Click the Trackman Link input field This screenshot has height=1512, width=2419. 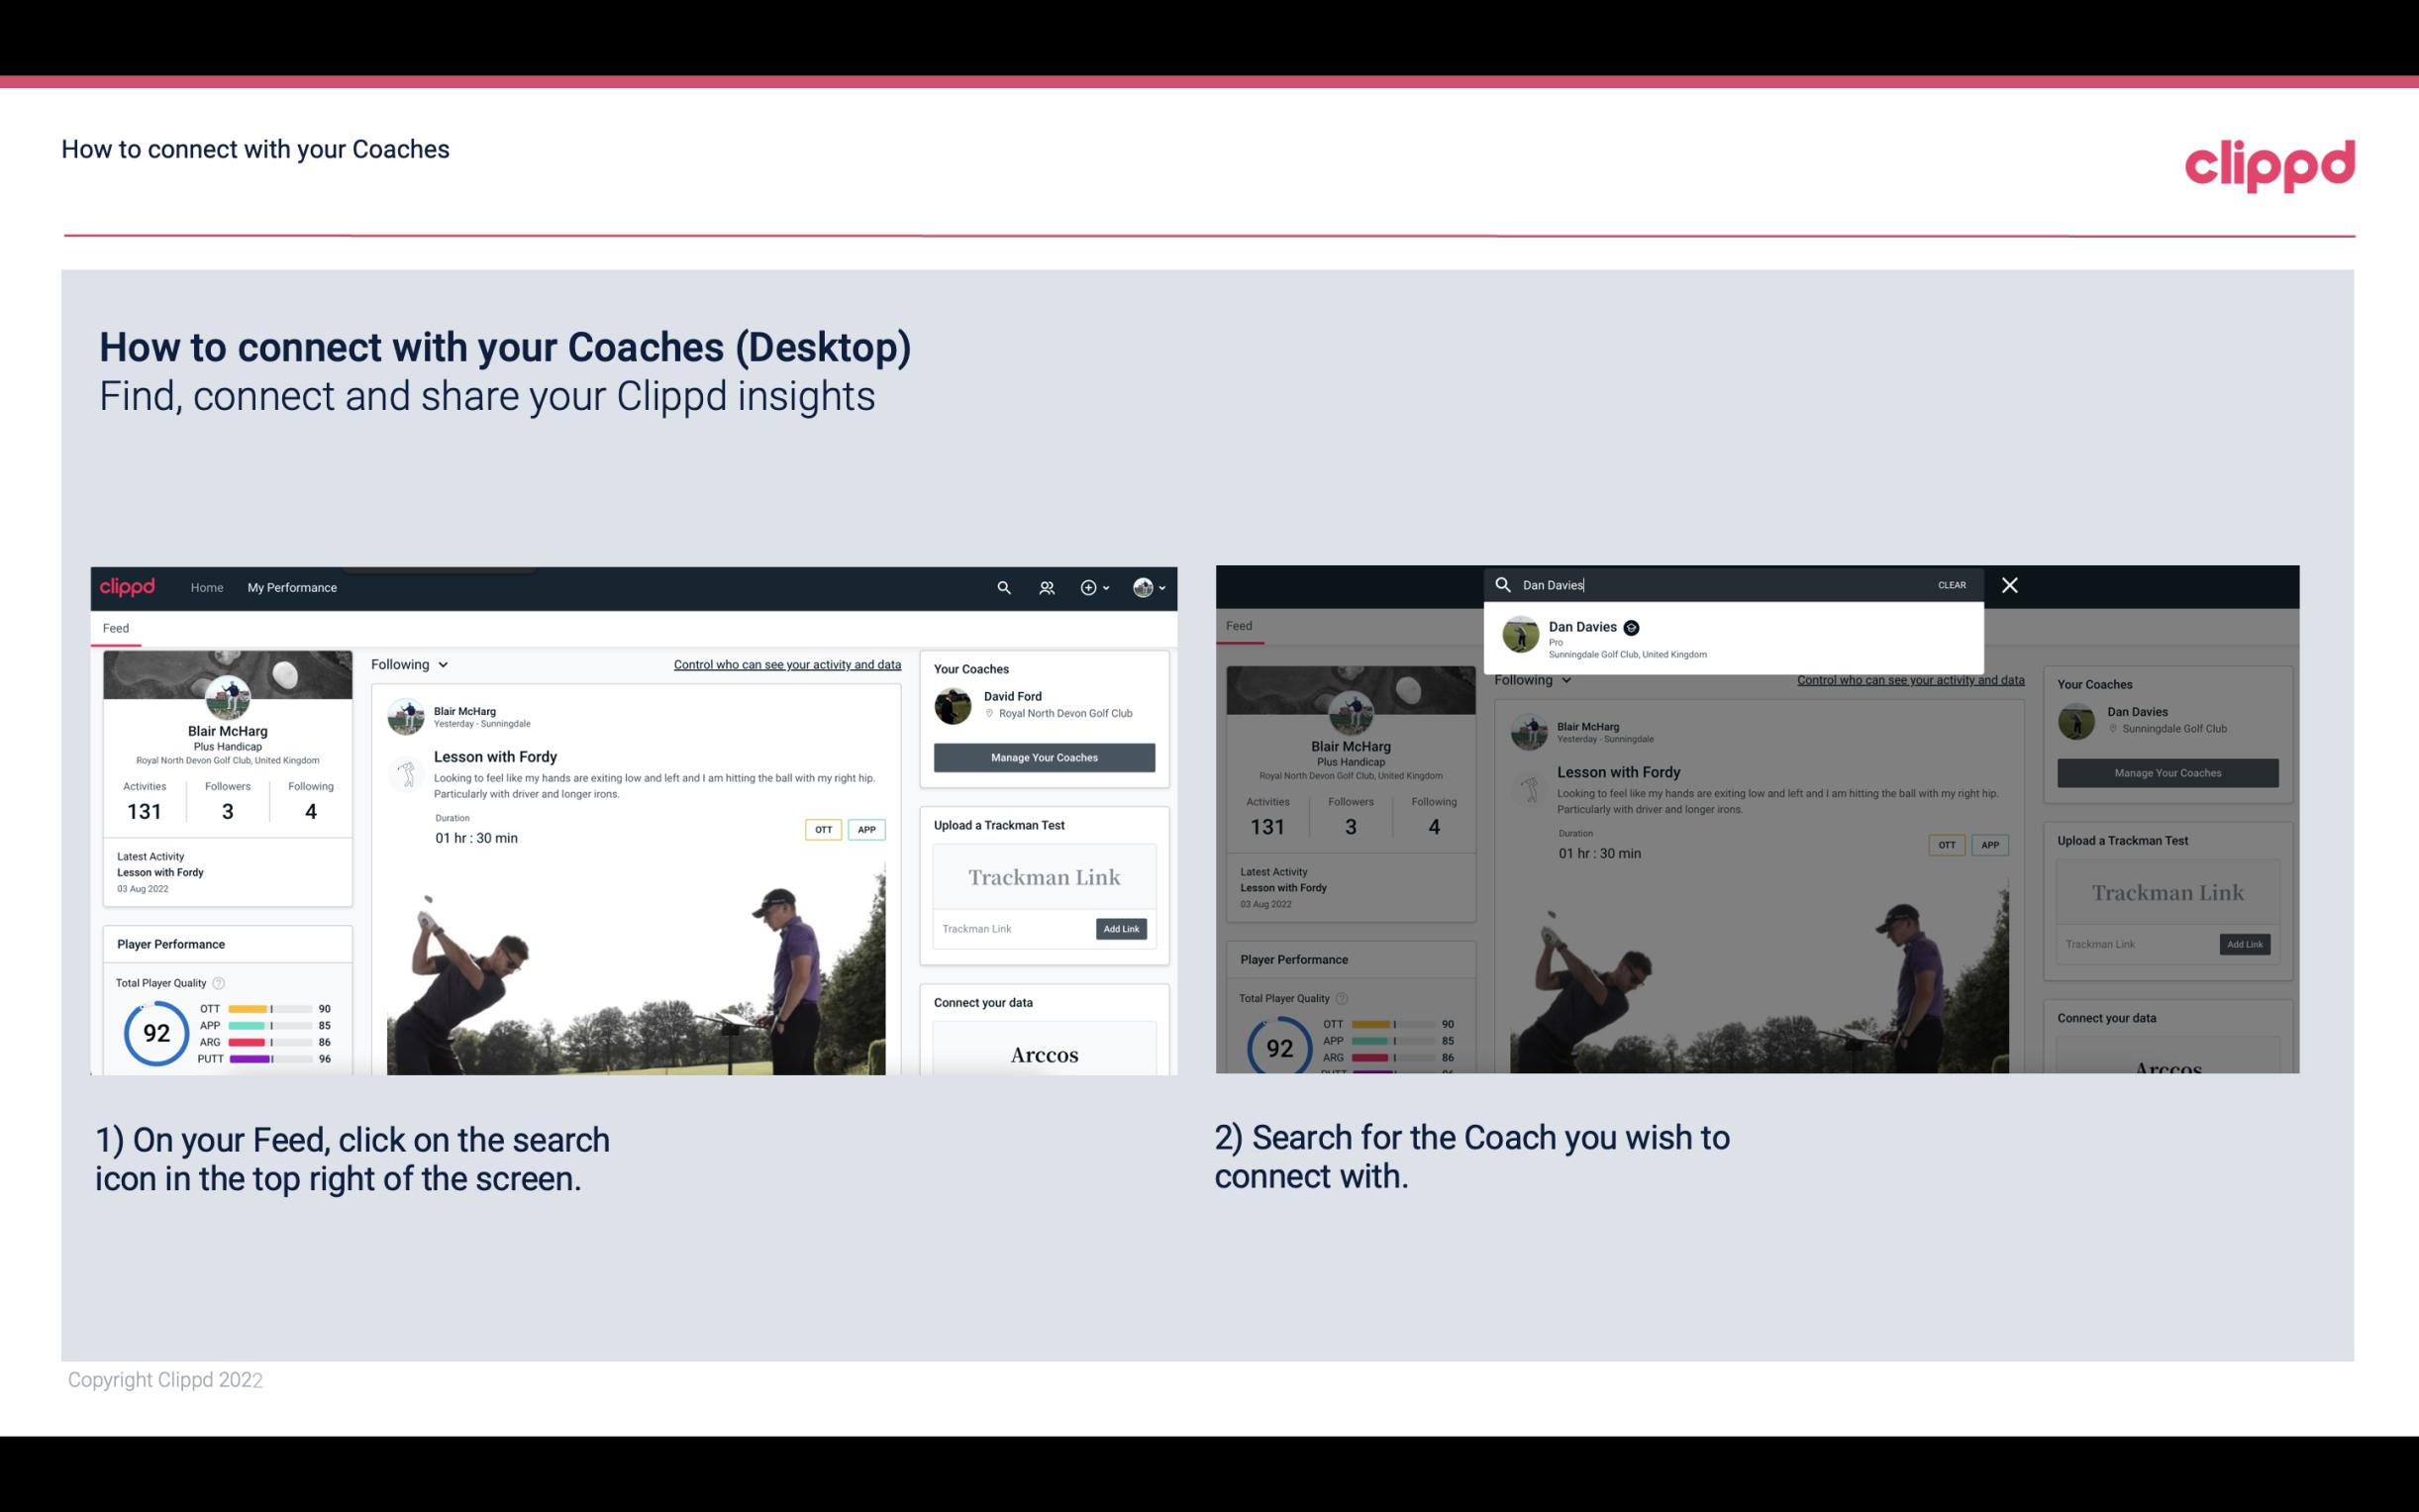coord(1010,927)
